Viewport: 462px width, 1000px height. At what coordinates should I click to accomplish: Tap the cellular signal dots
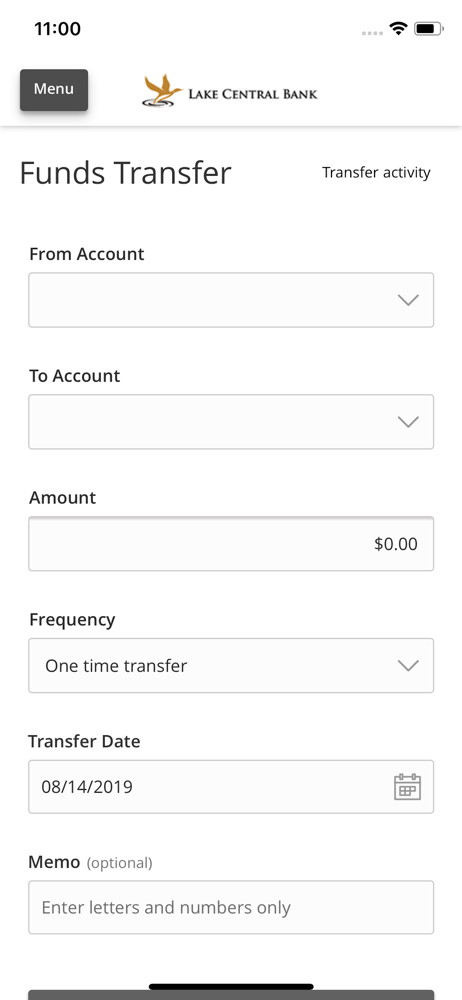pyautogui.click(x=372, y=33)
